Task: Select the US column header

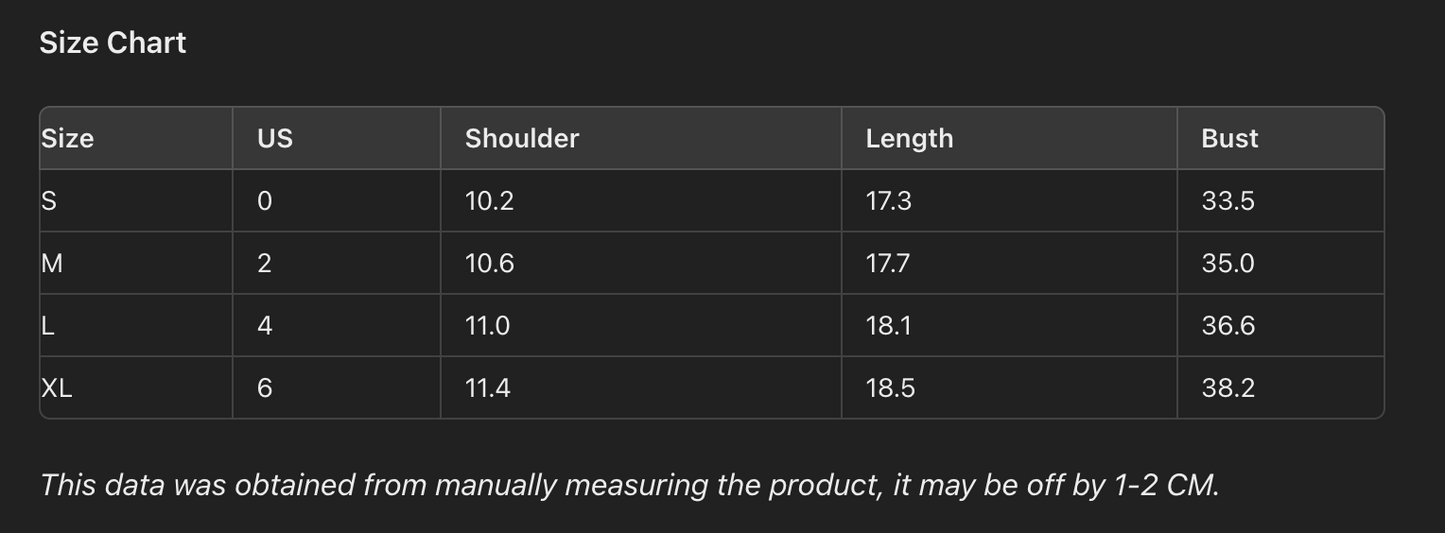Action: pyautogui.click(x=275, y=138)
